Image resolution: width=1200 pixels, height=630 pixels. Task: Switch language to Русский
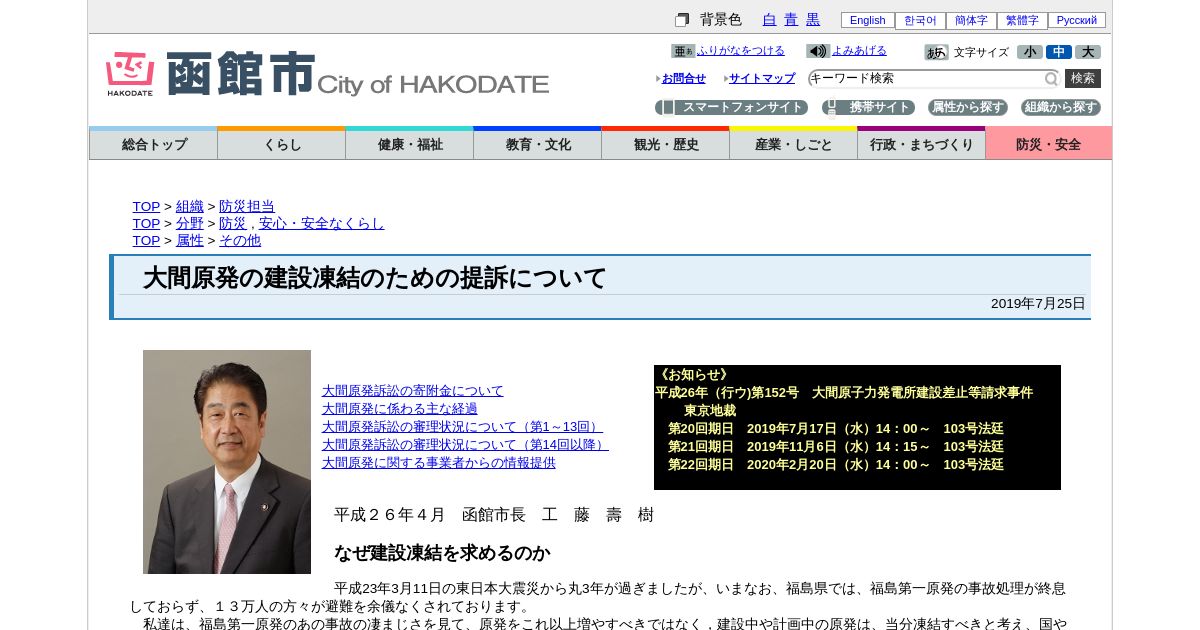[x=1077, y=20]
